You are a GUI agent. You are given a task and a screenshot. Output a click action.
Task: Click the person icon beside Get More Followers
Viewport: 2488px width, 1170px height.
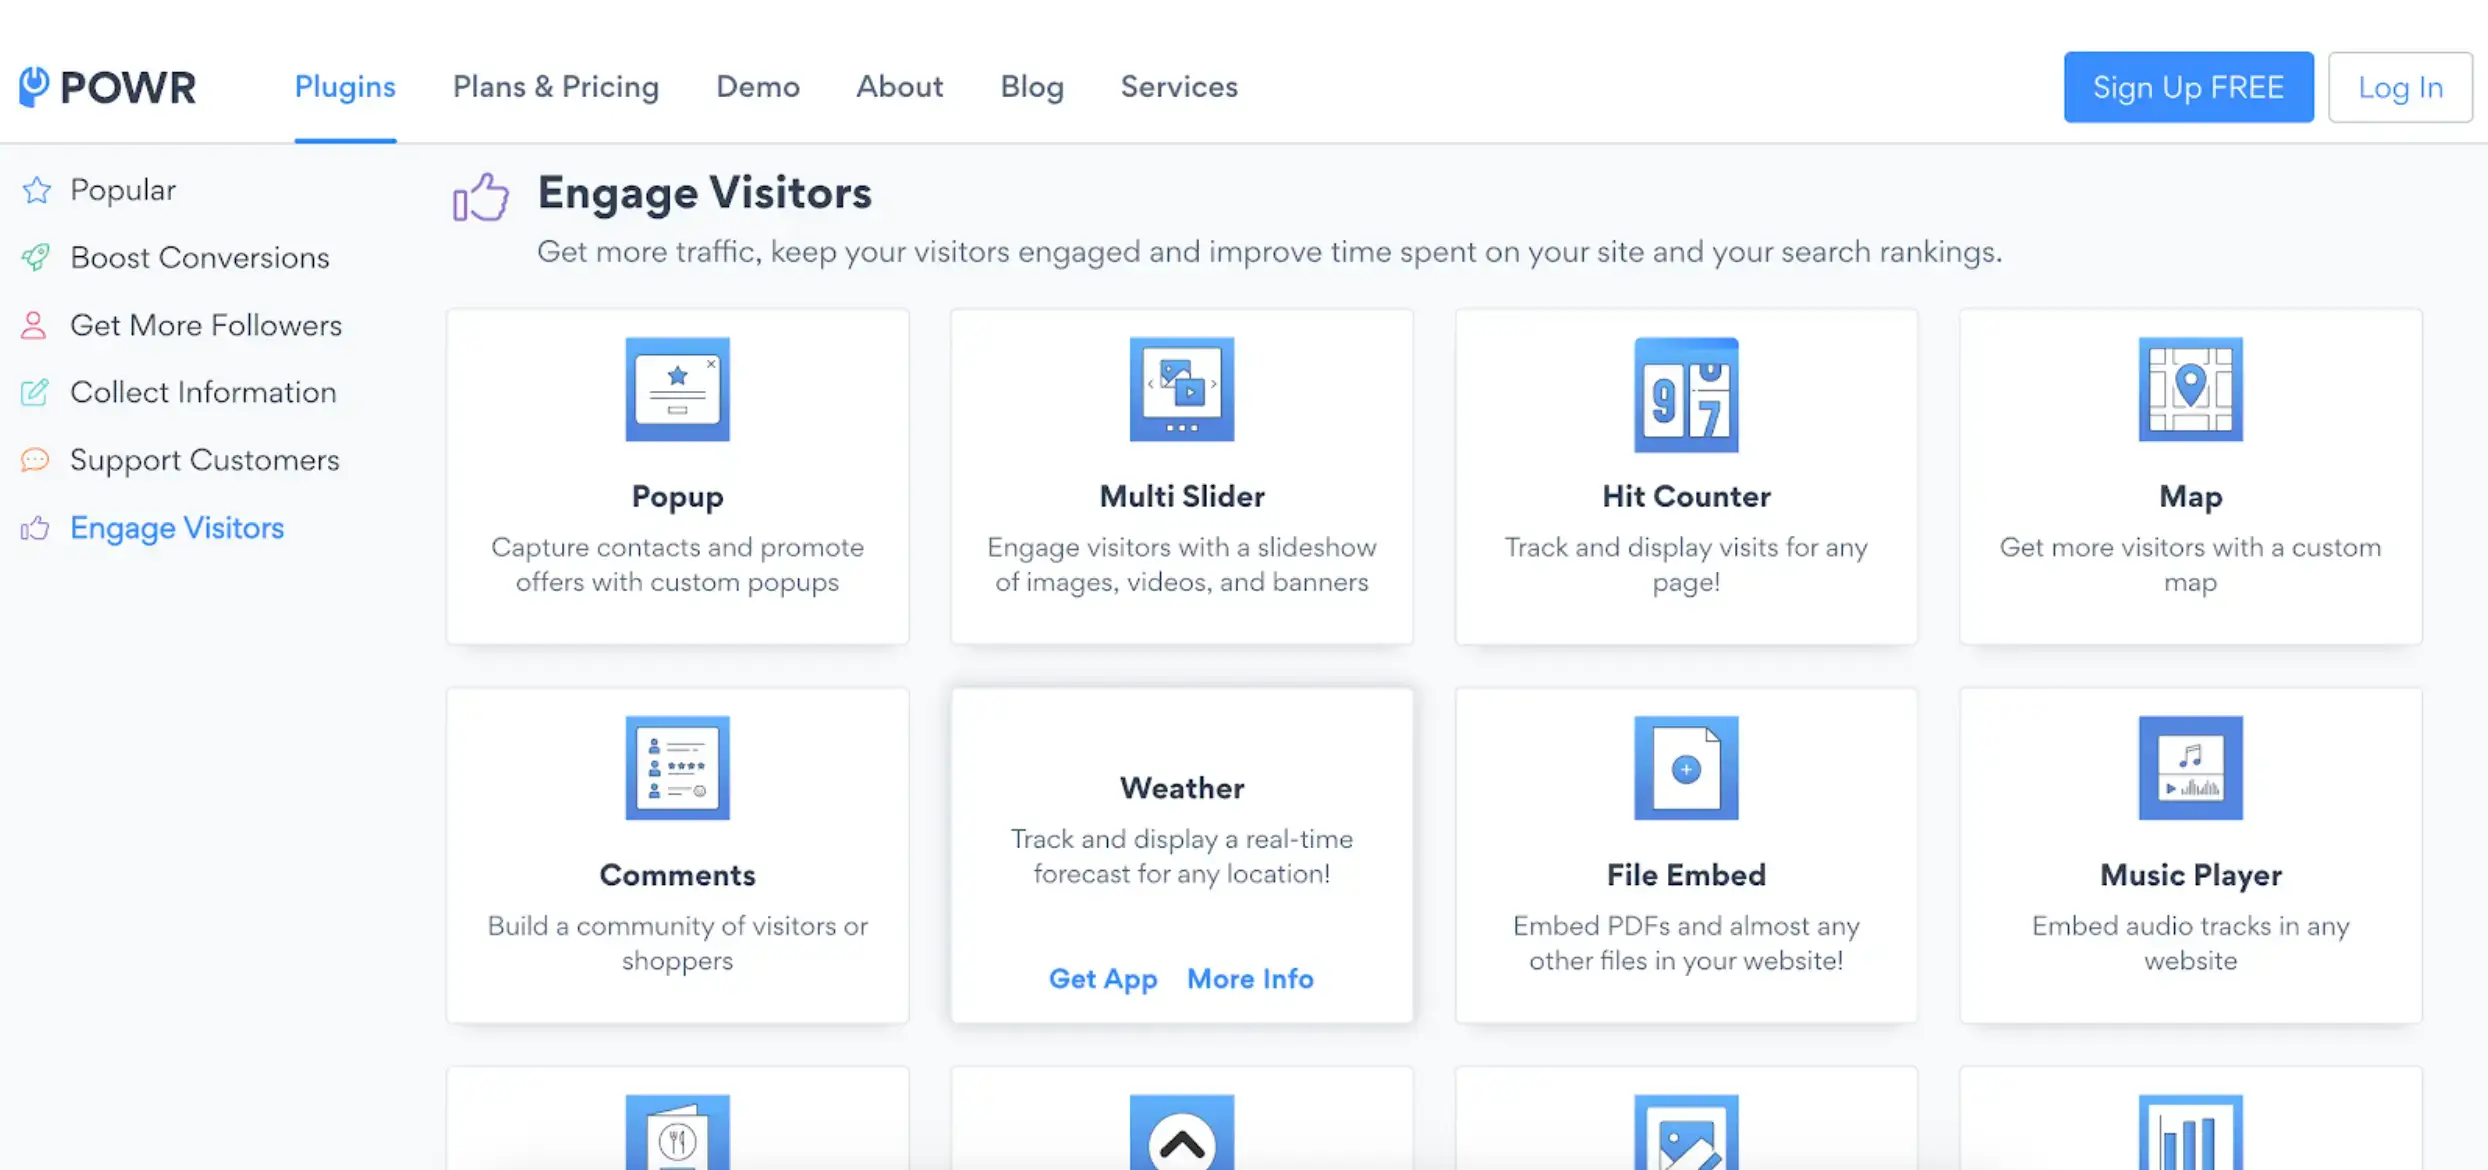pyautogui.click(x=35, y=325)
